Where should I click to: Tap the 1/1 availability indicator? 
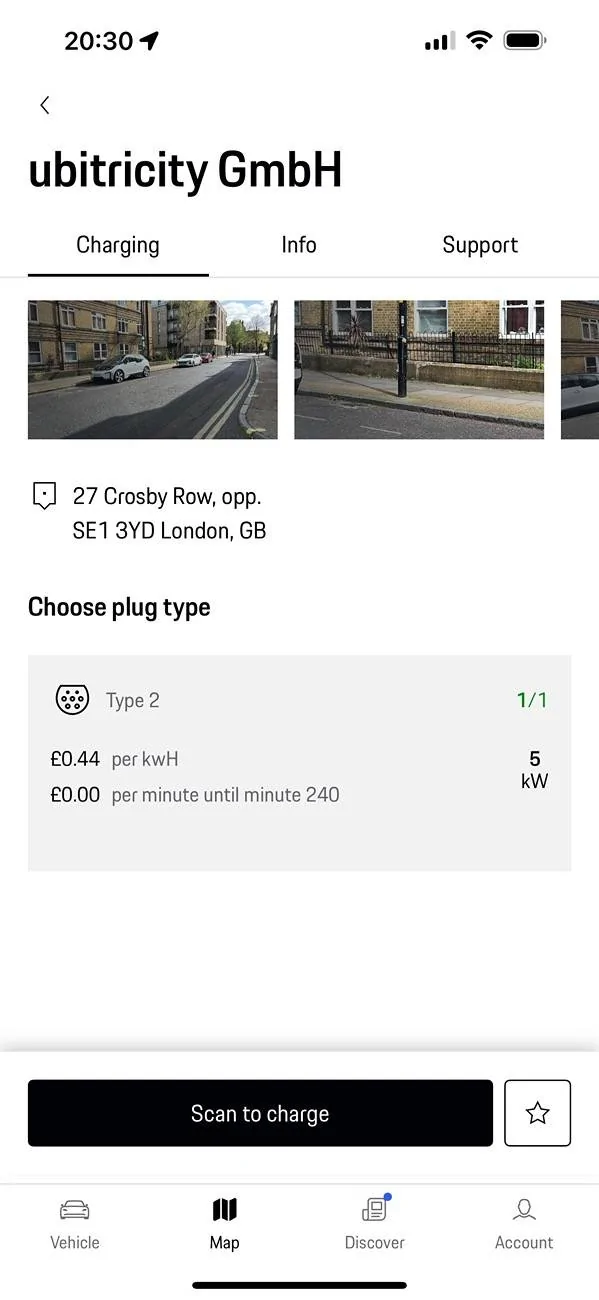(x=531, y=699)
